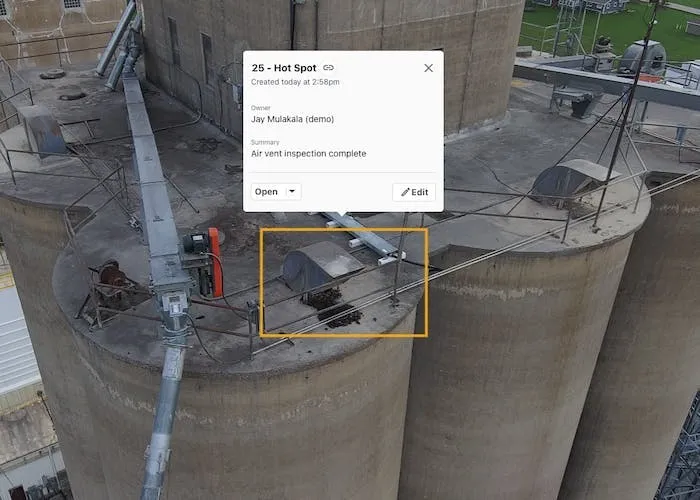Select the summary text Air vent inspection complete

click(x=308, y=154)
